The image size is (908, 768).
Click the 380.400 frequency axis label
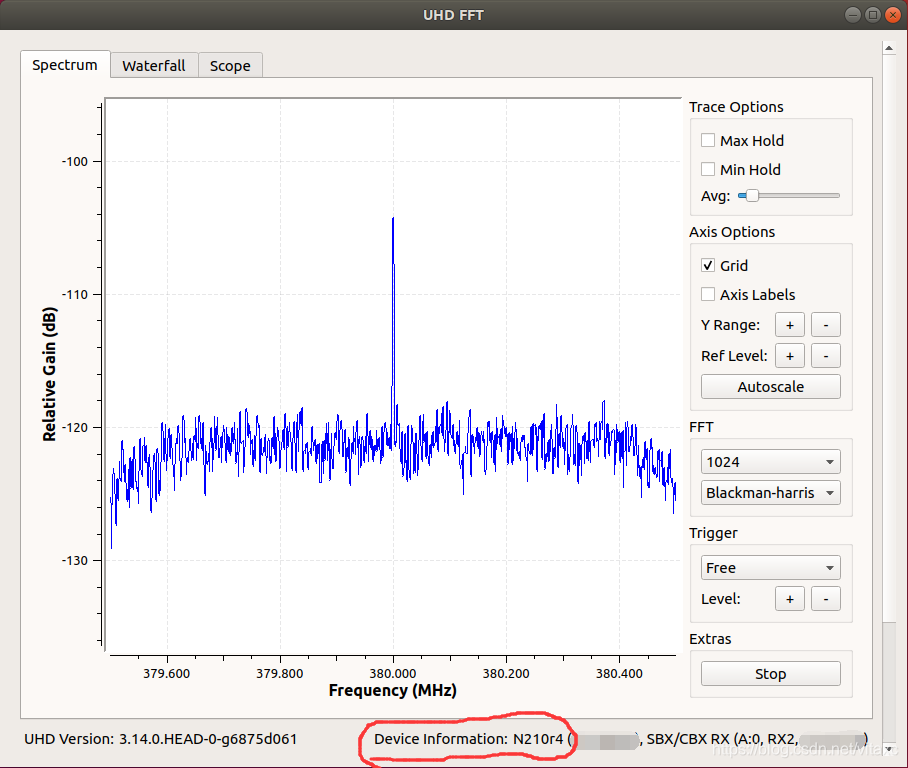pos(619,674)
